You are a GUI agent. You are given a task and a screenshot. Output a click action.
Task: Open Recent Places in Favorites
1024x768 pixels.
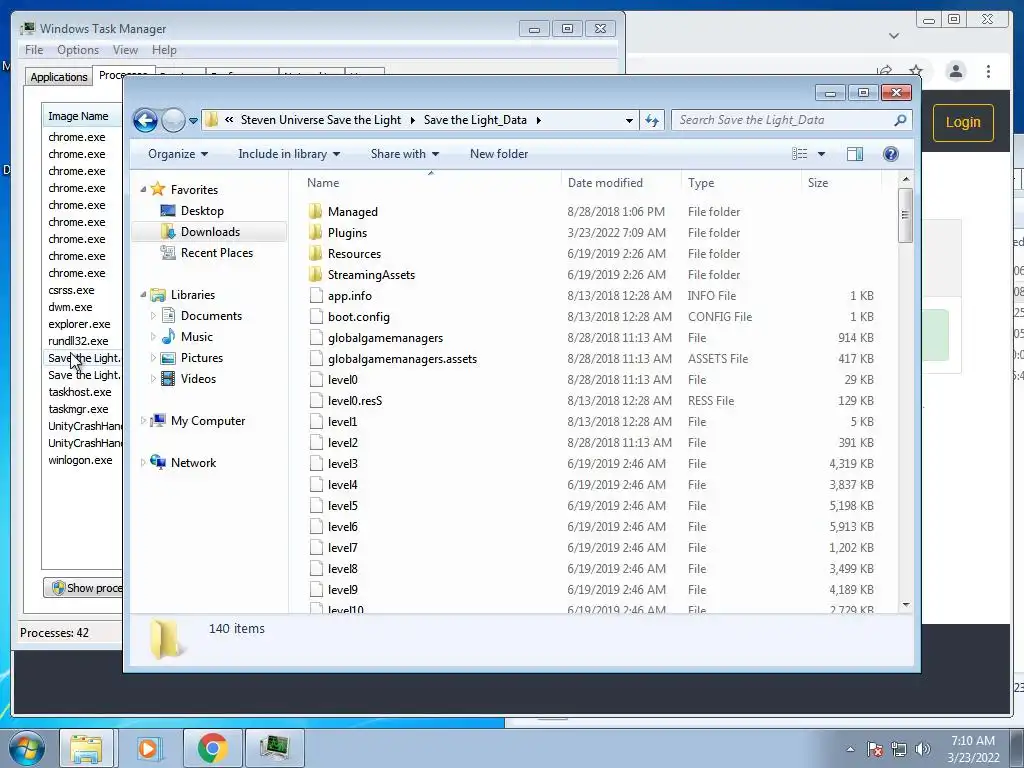[x=216, y=253]
